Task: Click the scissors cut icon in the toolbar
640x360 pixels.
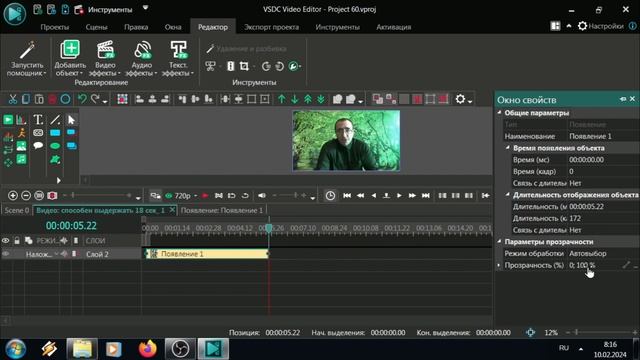Action: (13, 99)
